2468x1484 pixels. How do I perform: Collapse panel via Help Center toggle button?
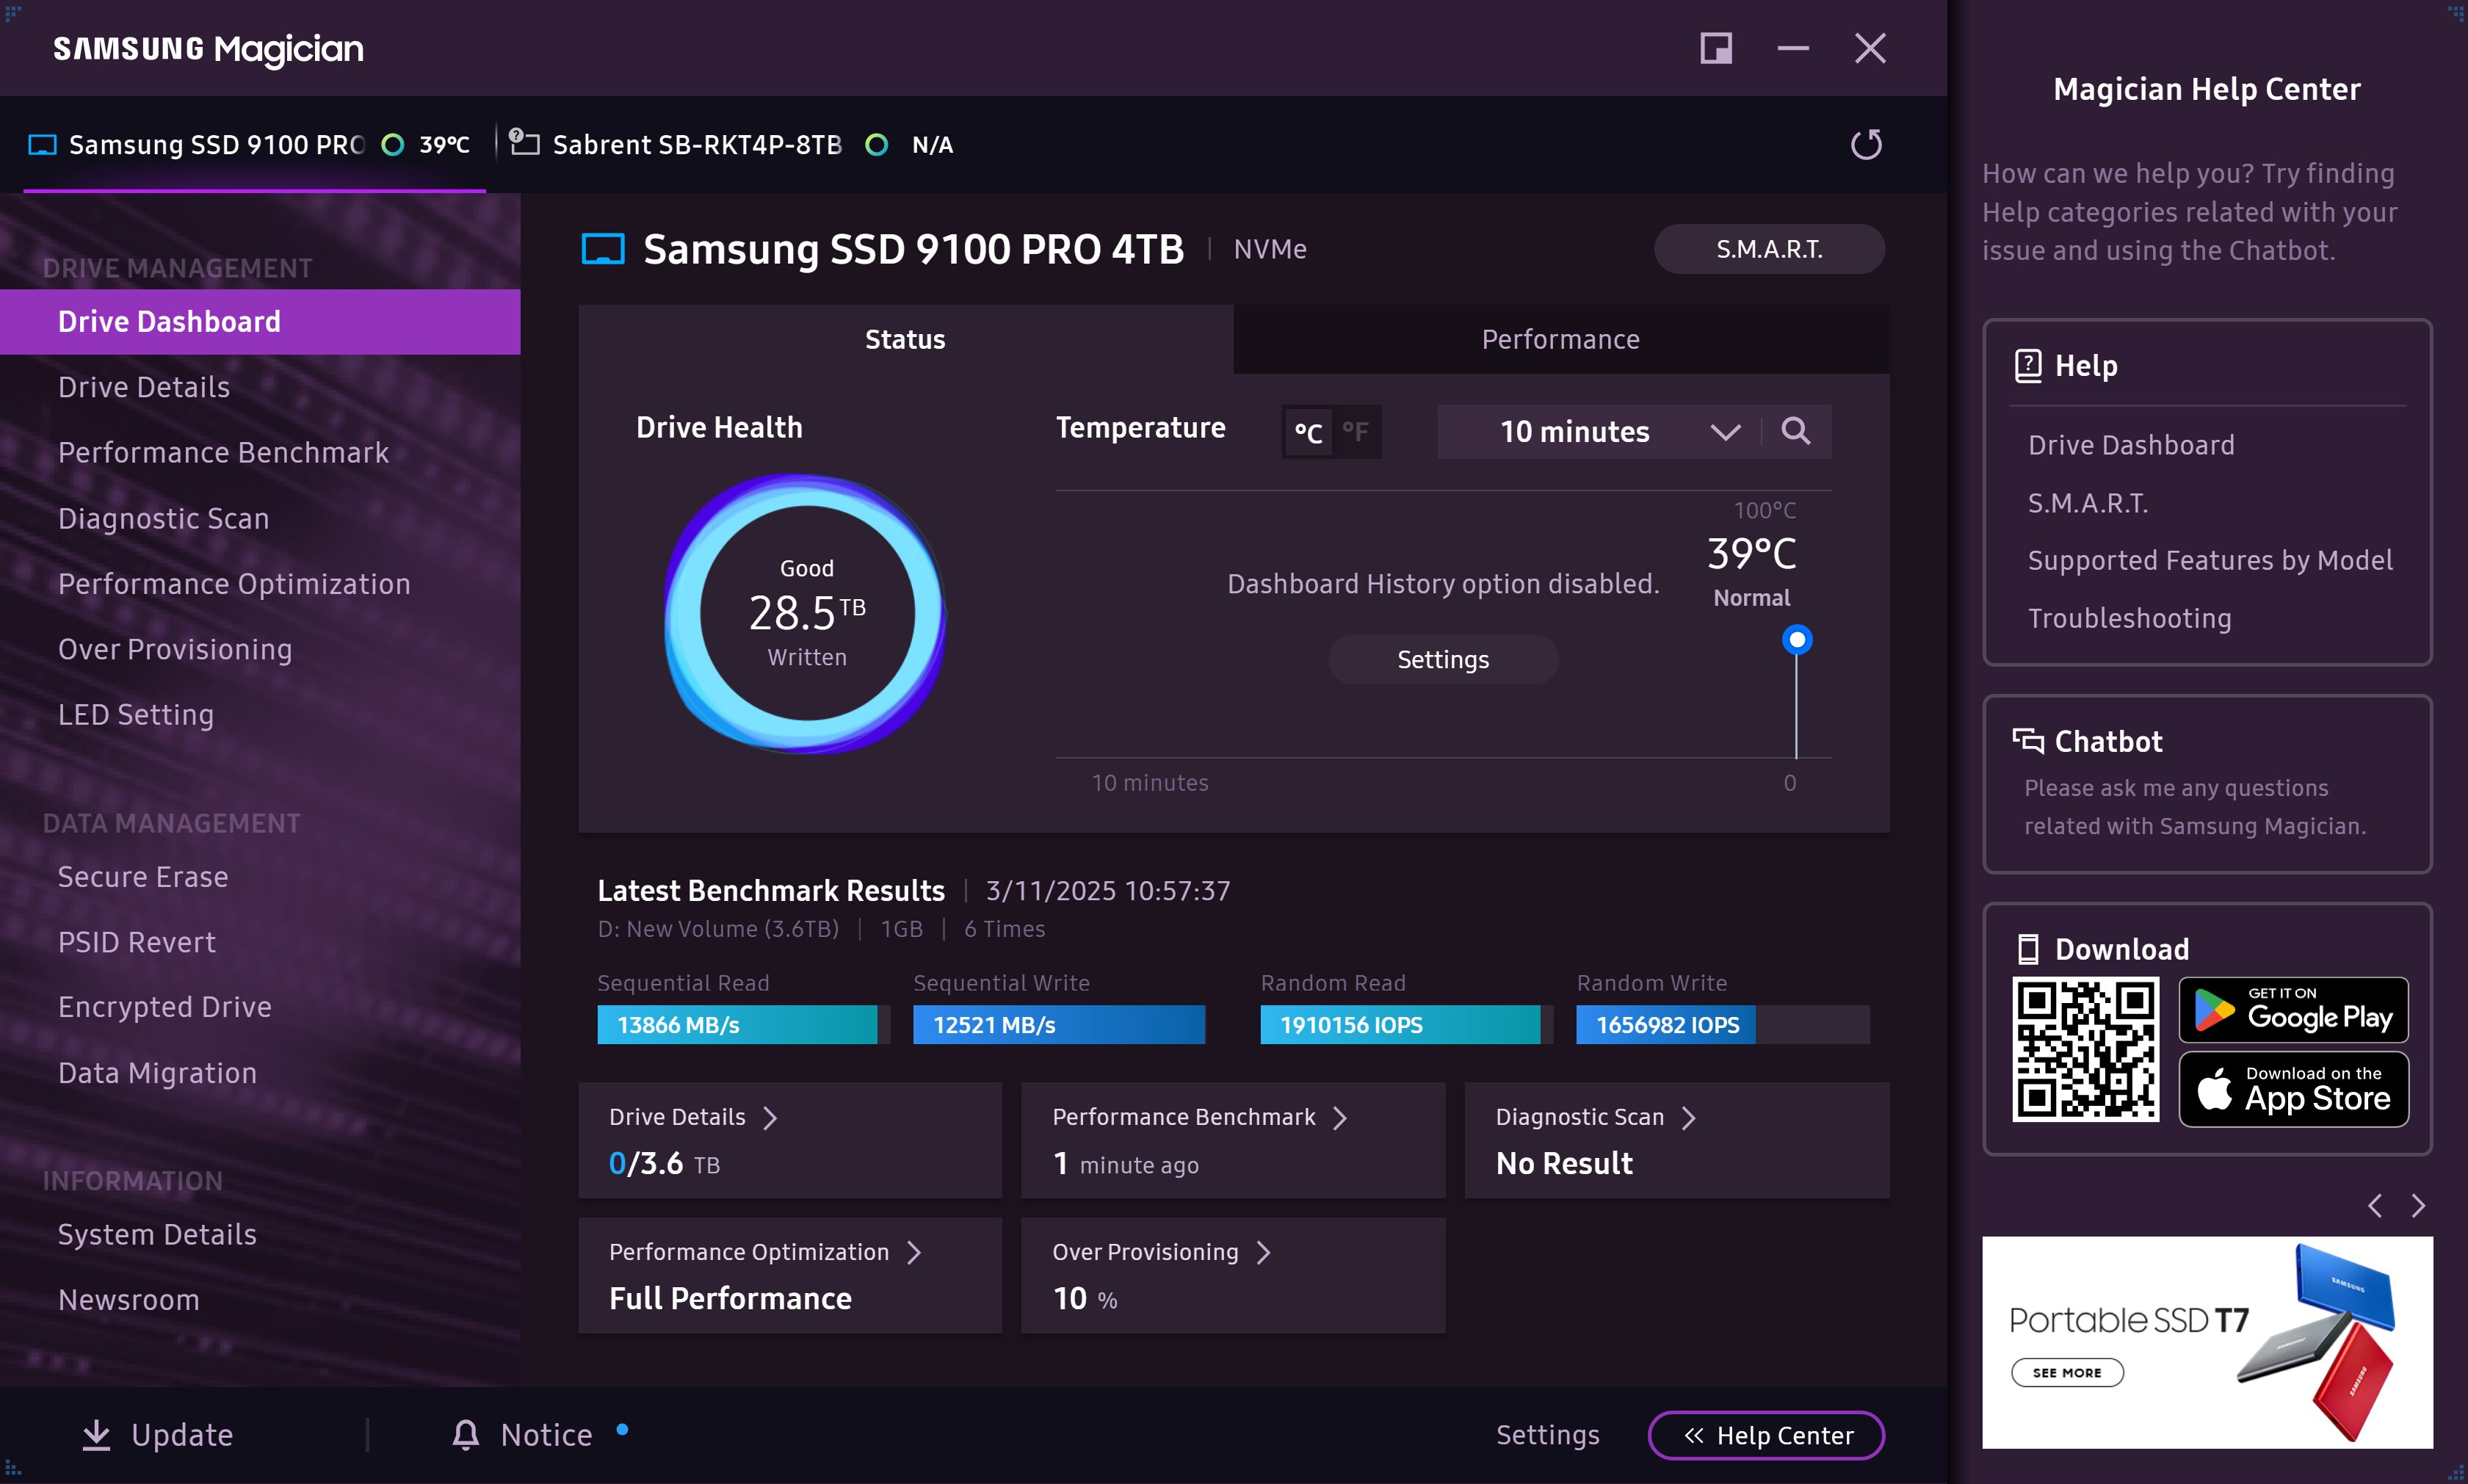(x=1766, y=1435)
